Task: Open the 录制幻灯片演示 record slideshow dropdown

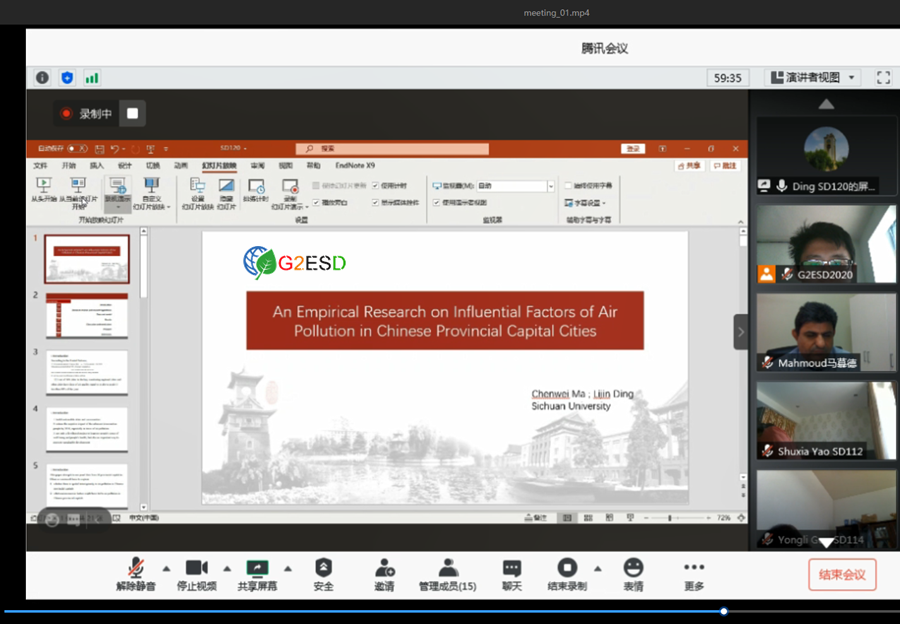Action: tap(290, 193)
